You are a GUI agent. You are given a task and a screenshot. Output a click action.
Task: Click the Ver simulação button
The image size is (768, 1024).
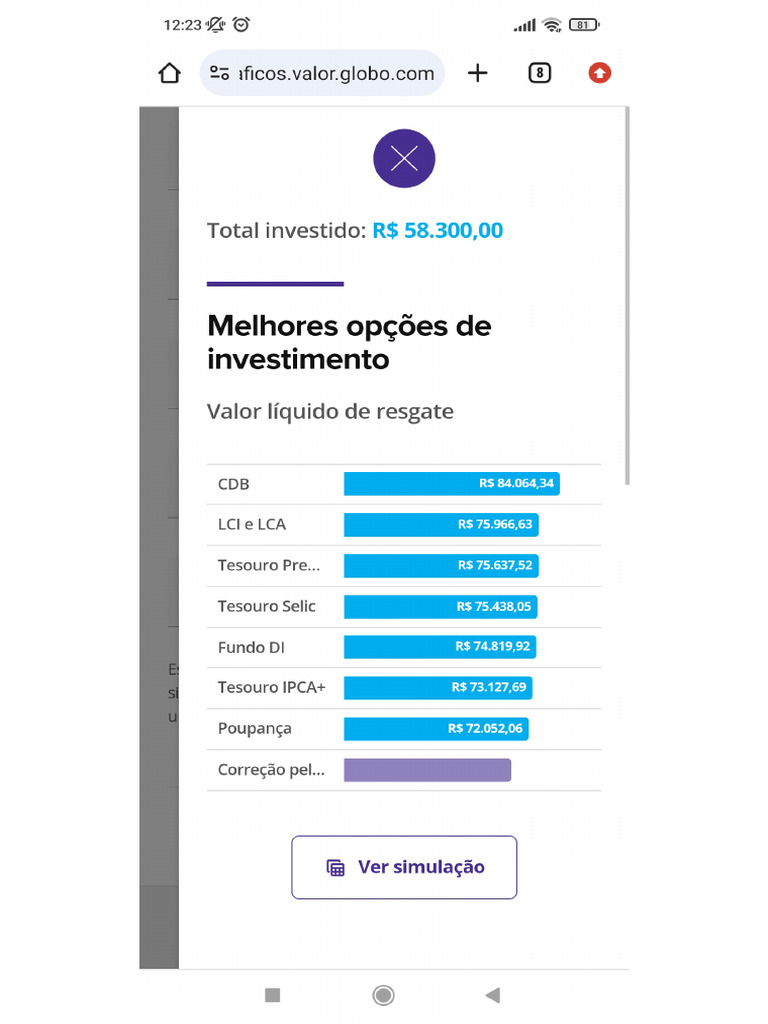(x=404, y=867)
